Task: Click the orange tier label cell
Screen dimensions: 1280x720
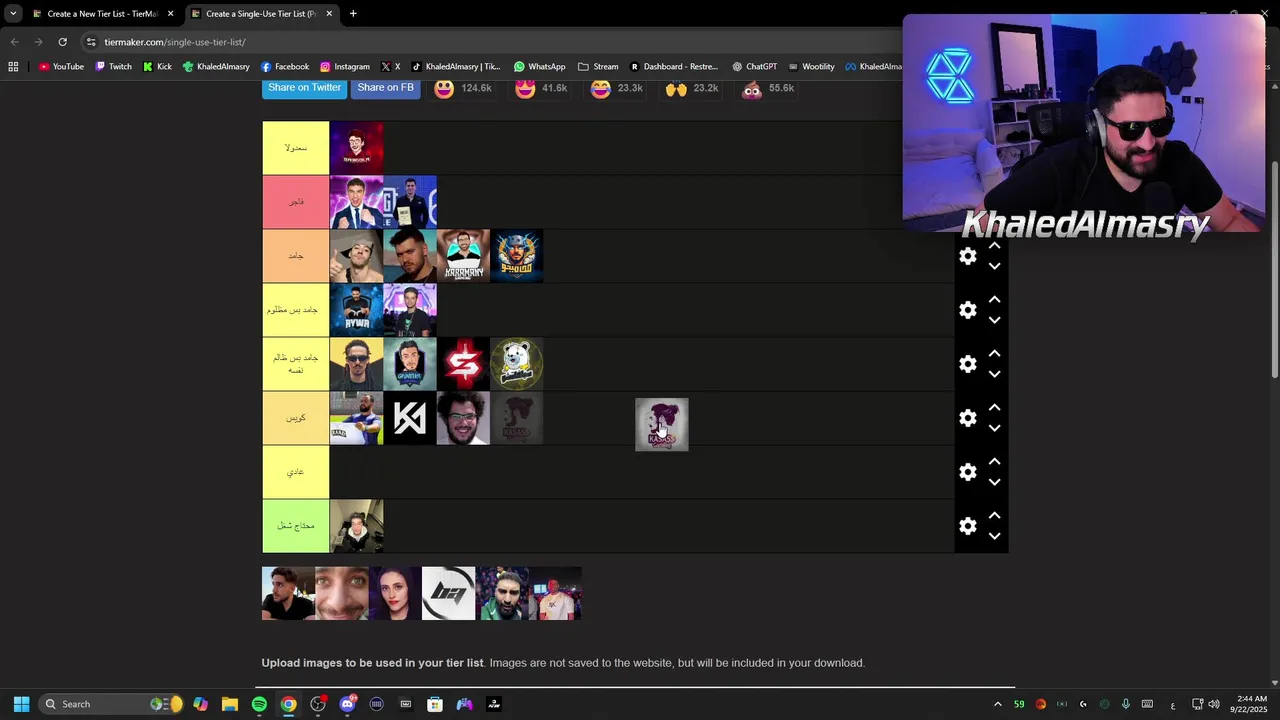Action: (x=295, y=256)
